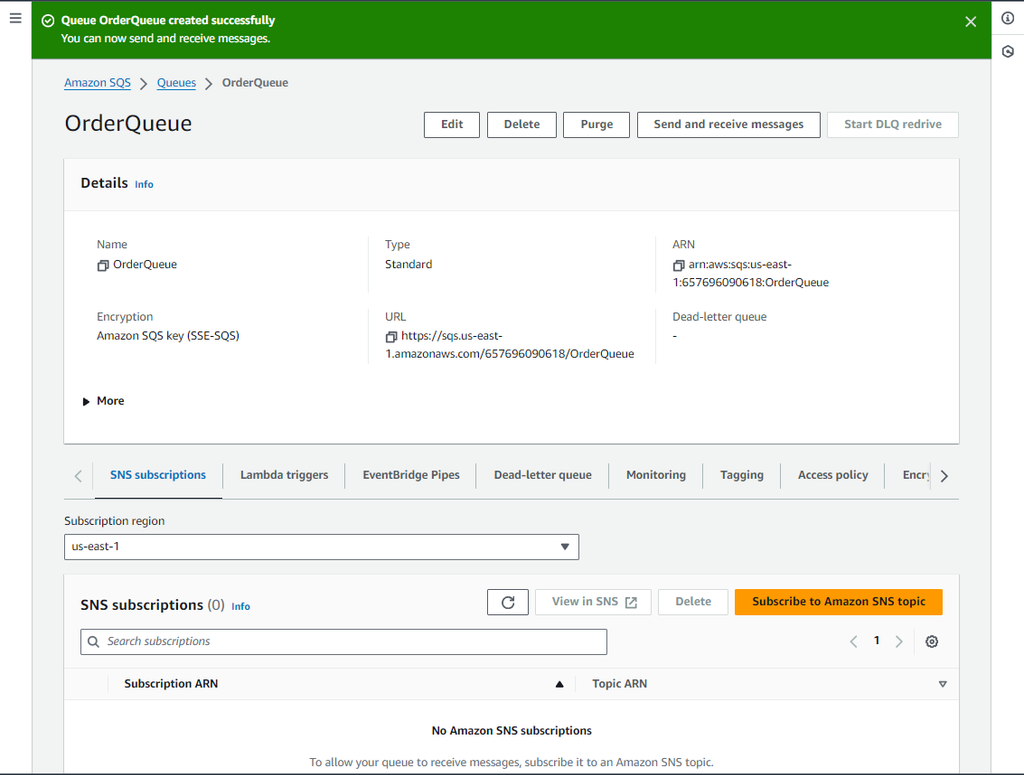Open the notifications panel icon top right
Image resolution: width=1024 pixels, height=775 pixels.
(x=1008, y=18)
